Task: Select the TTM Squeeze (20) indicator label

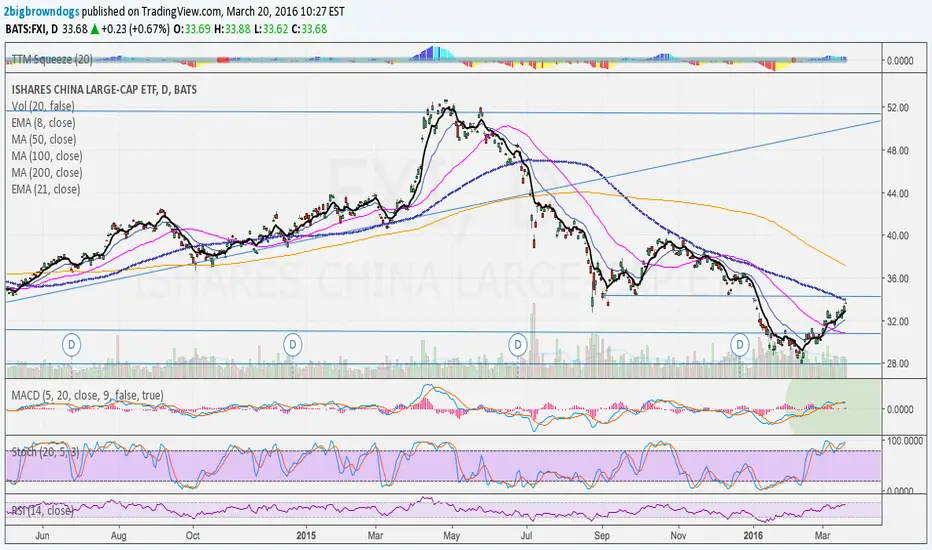Action: (x=52, y=59)
